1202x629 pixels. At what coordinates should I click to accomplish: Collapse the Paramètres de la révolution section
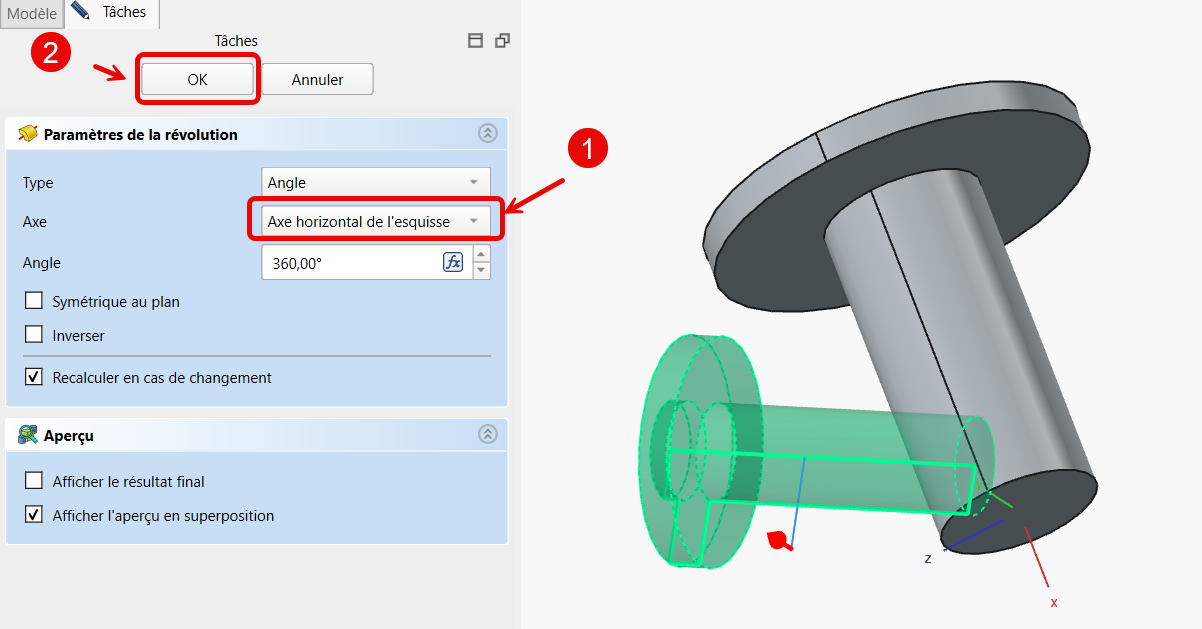click(x=487, y=133)
